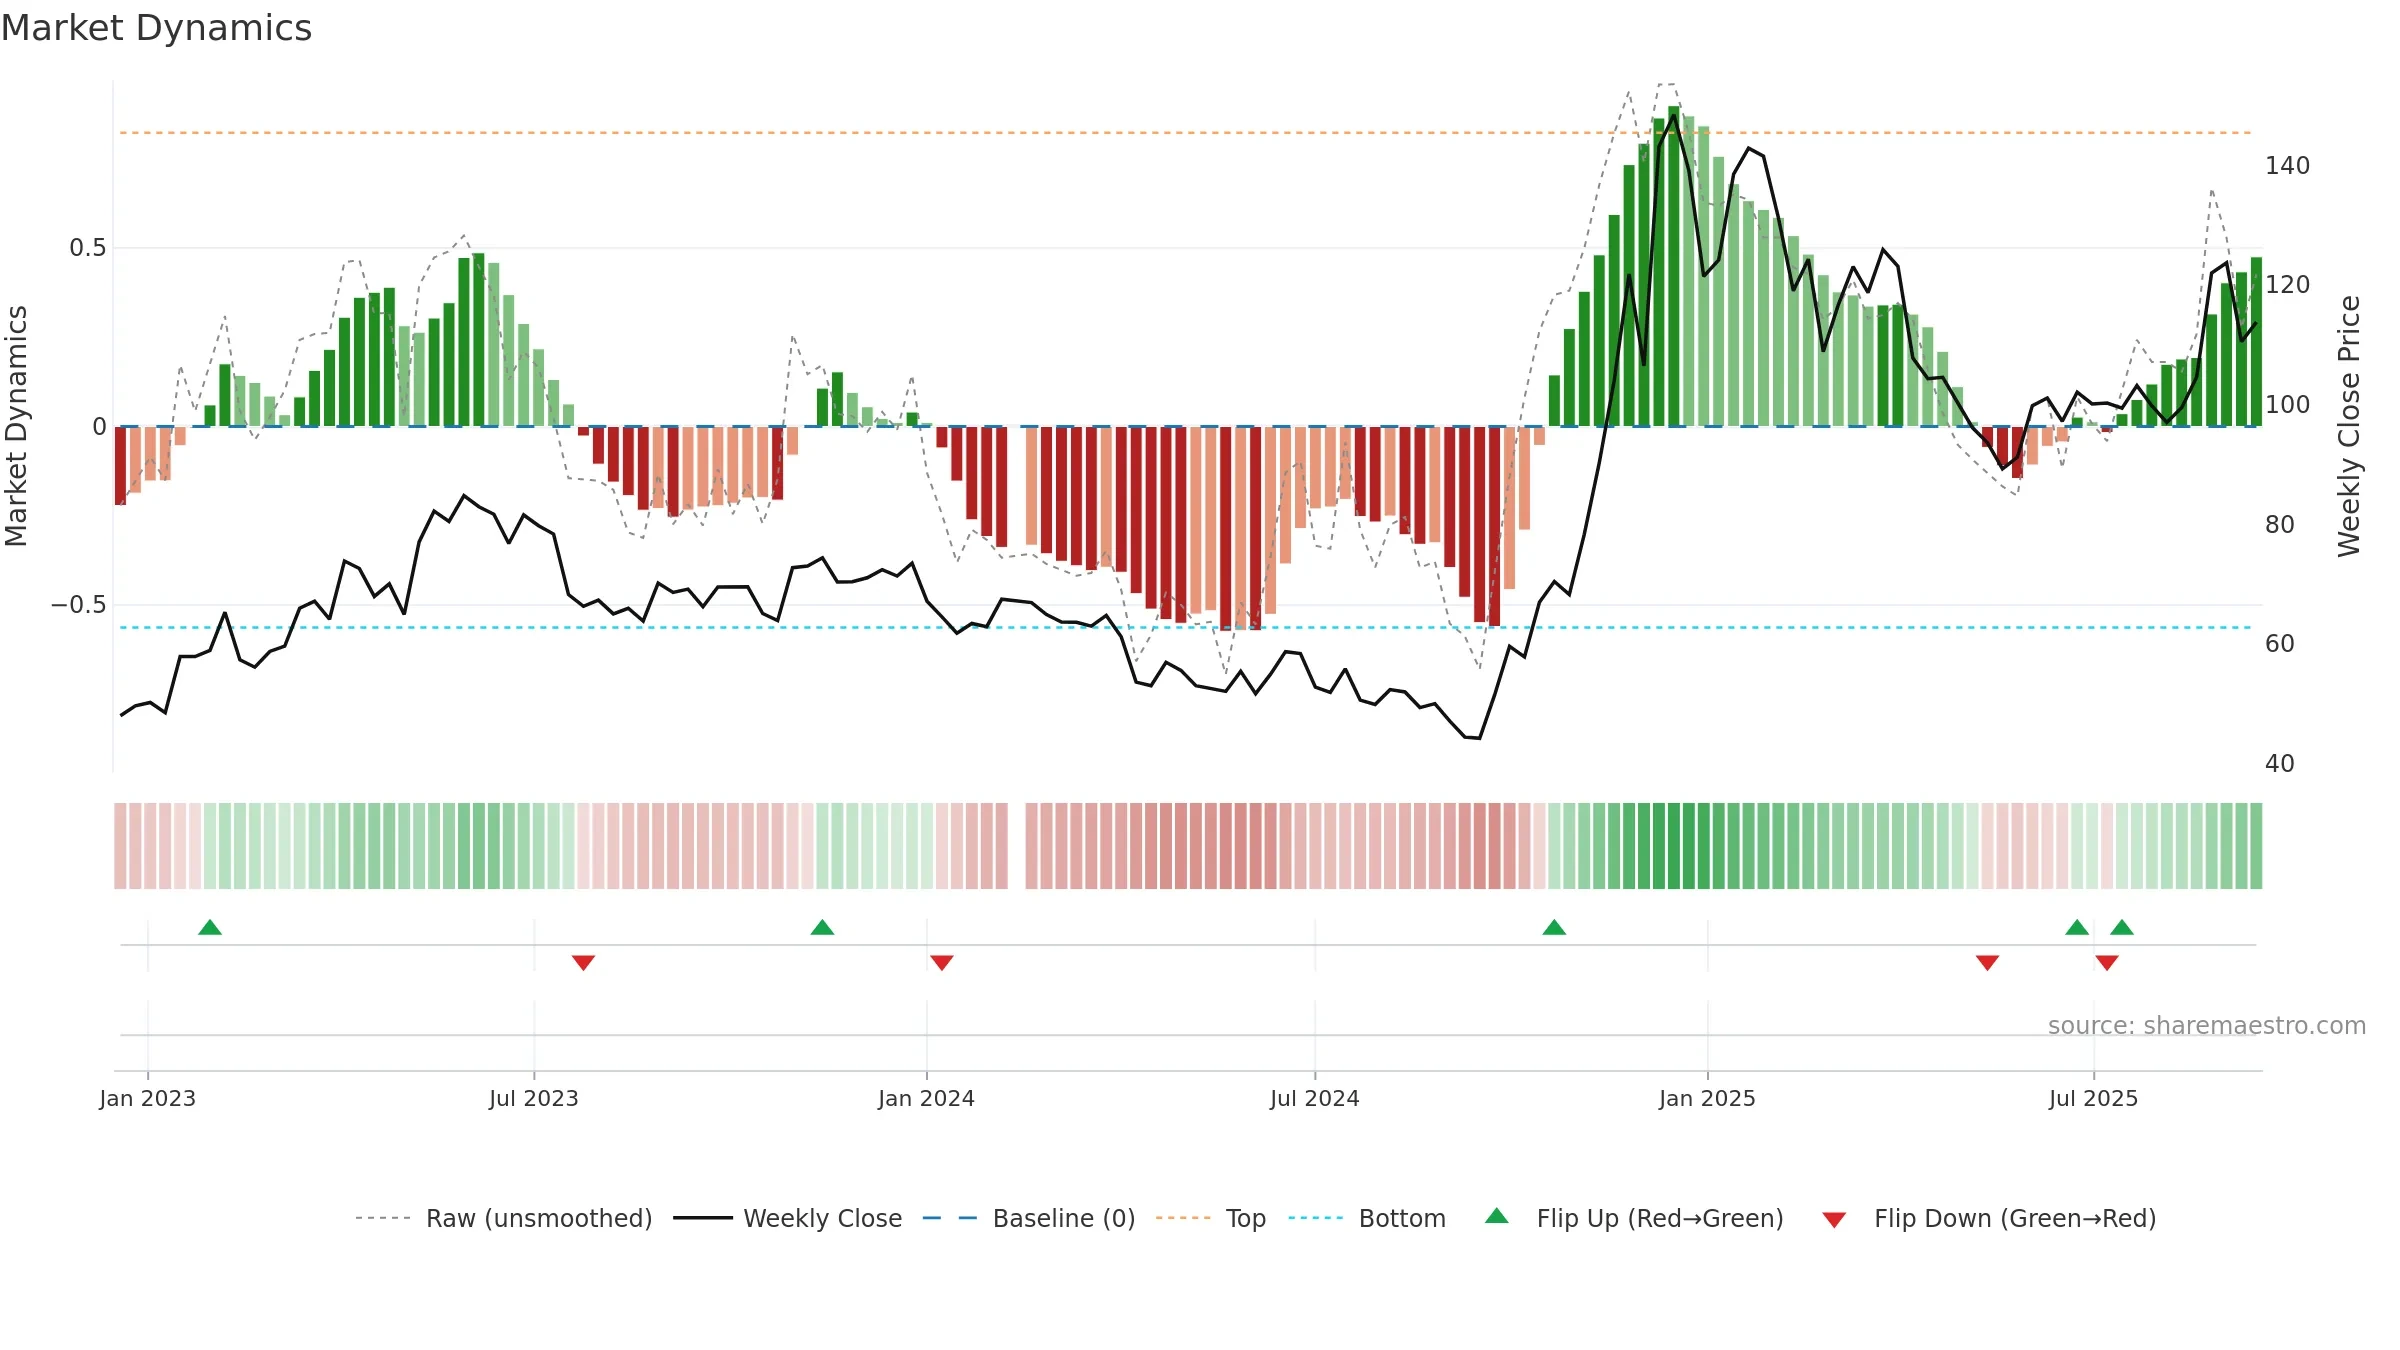Select the flip-up marker in autumn 2024
The image size is (2400, 1350).
(x=1554, y=928)
